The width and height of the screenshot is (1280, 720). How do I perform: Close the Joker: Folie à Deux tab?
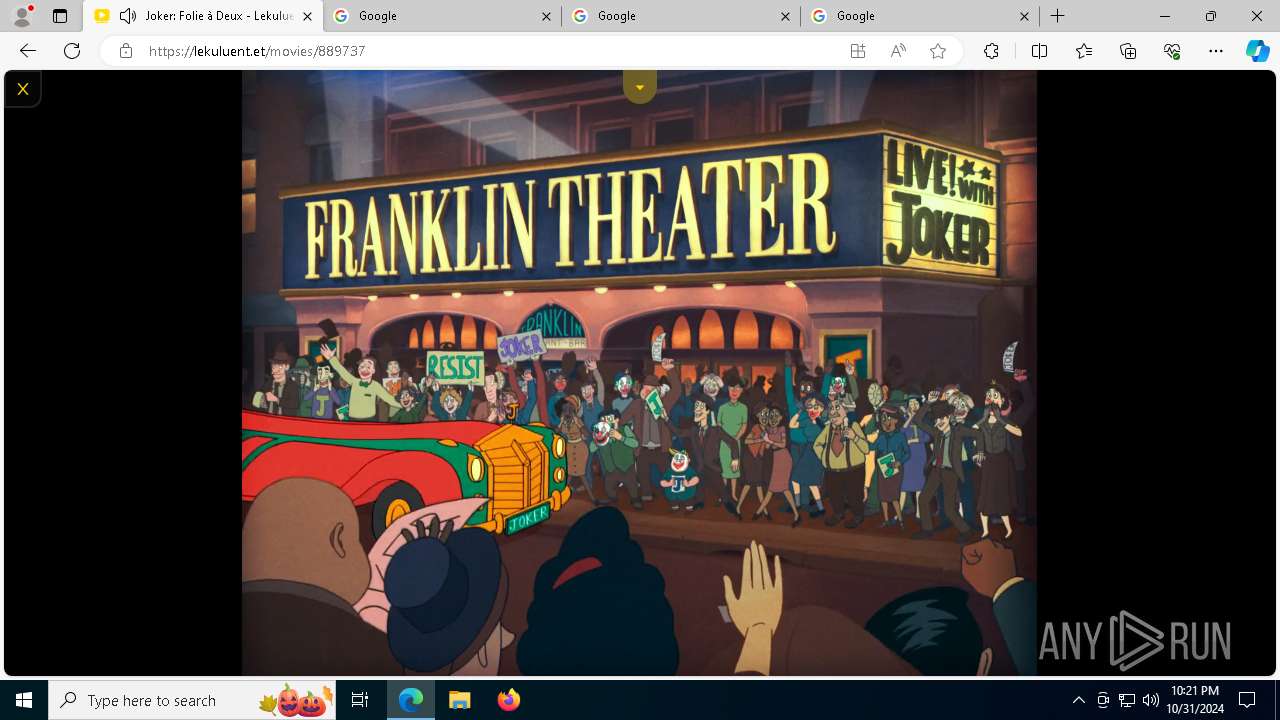(x=307, y=16)
